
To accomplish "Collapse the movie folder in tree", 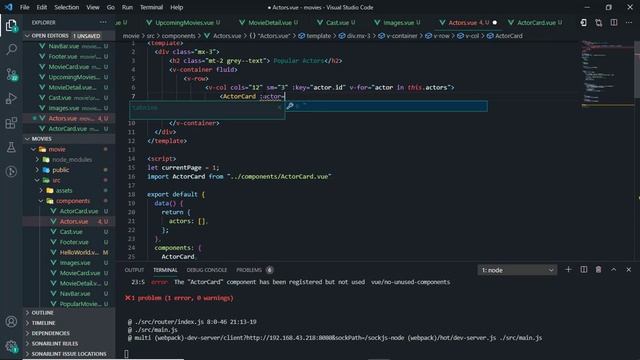I will pyautogui.click(x=34, y=149).
